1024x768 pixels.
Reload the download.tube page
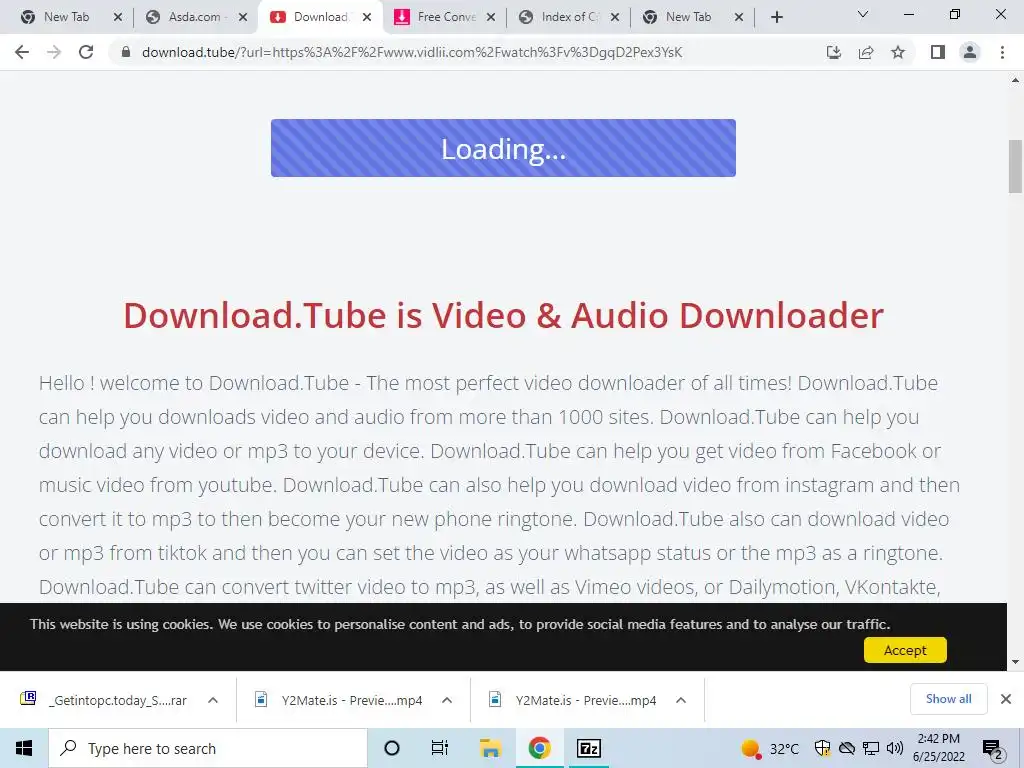pyautogui.click(x=86, y=52)
